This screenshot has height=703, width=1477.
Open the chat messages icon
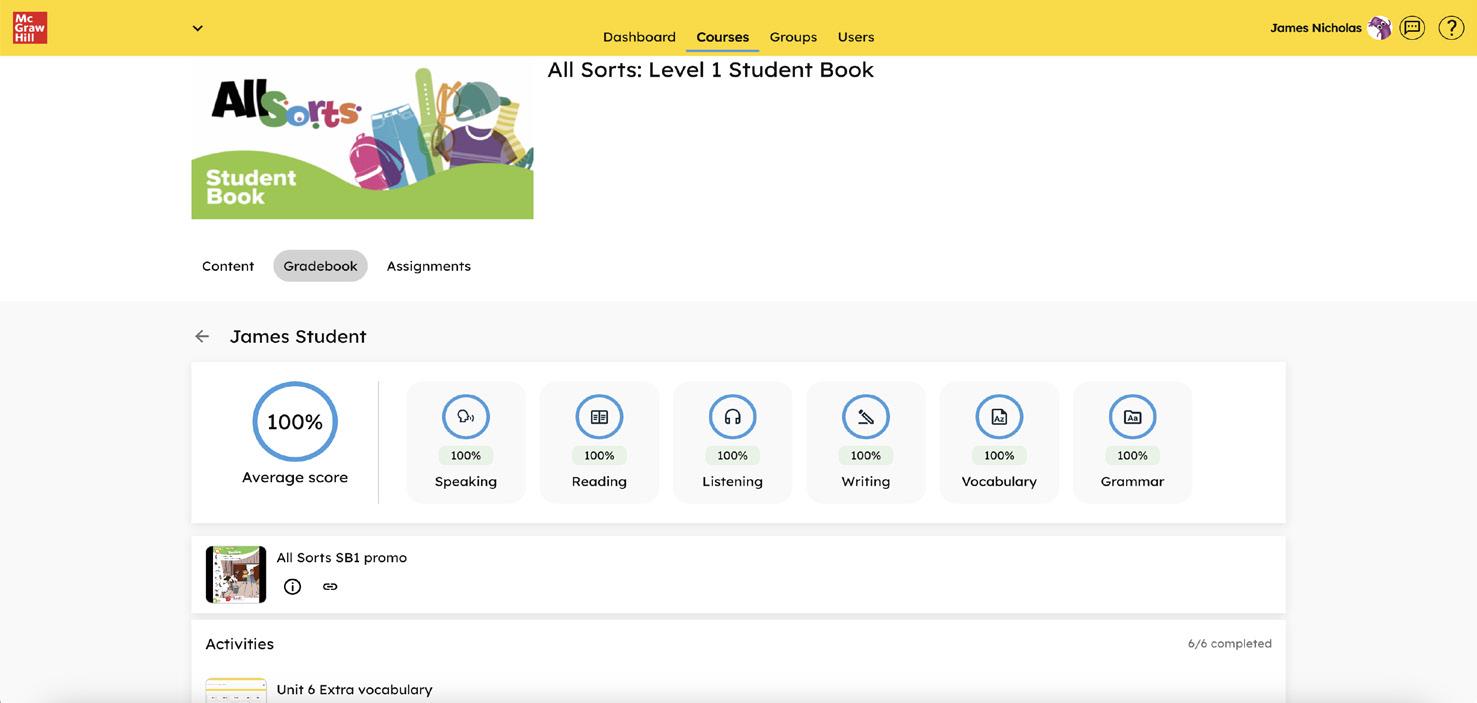click(1412, 28)
